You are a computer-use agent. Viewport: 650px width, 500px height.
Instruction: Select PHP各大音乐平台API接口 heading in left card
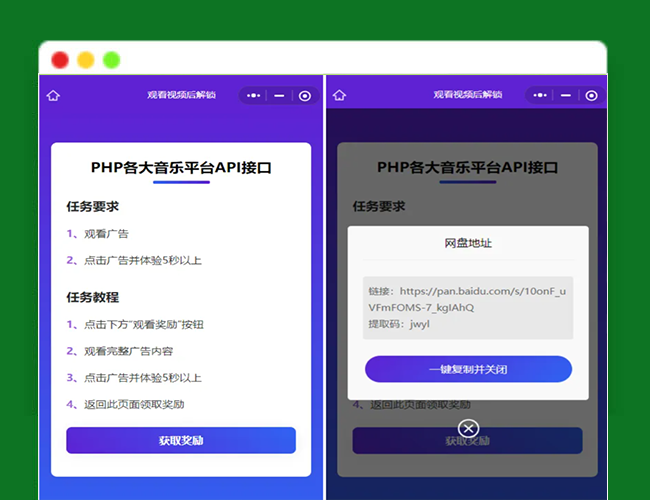(x=181, y=168)
